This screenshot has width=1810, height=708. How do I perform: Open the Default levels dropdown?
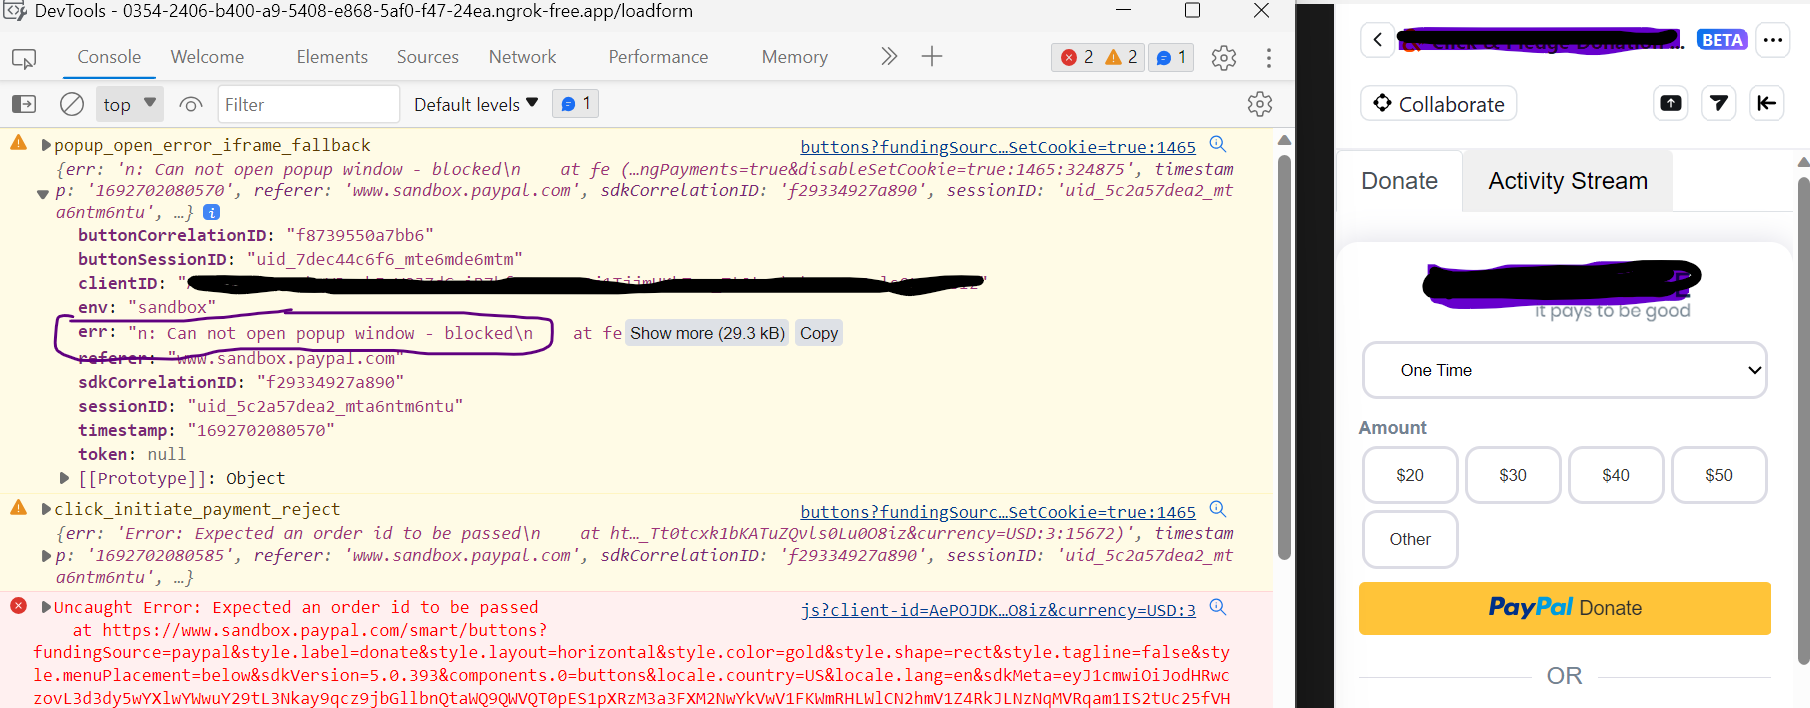(x=476, y=104)
